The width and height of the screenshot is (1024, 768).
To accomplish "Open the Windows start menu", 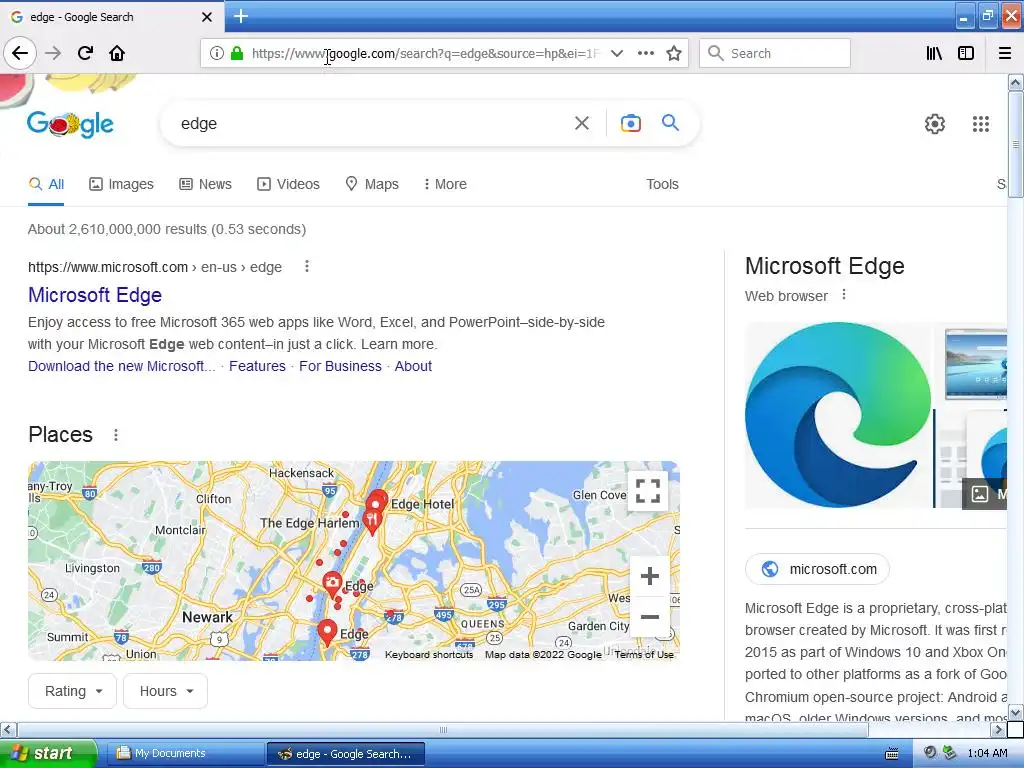I will coord(49,754).
